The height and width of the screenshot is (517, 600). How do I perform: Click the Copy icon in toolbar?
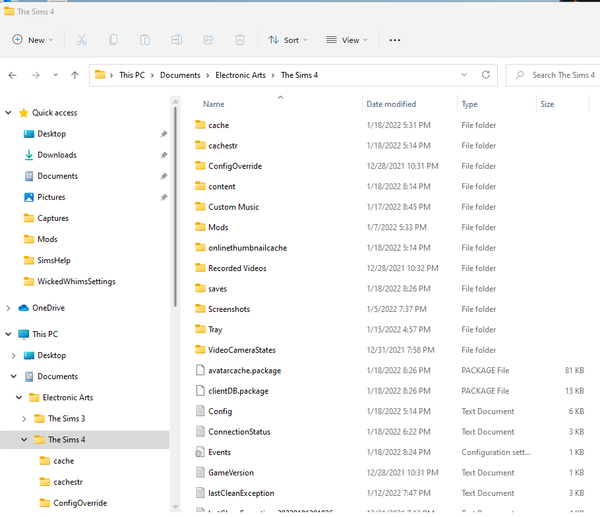113,40
